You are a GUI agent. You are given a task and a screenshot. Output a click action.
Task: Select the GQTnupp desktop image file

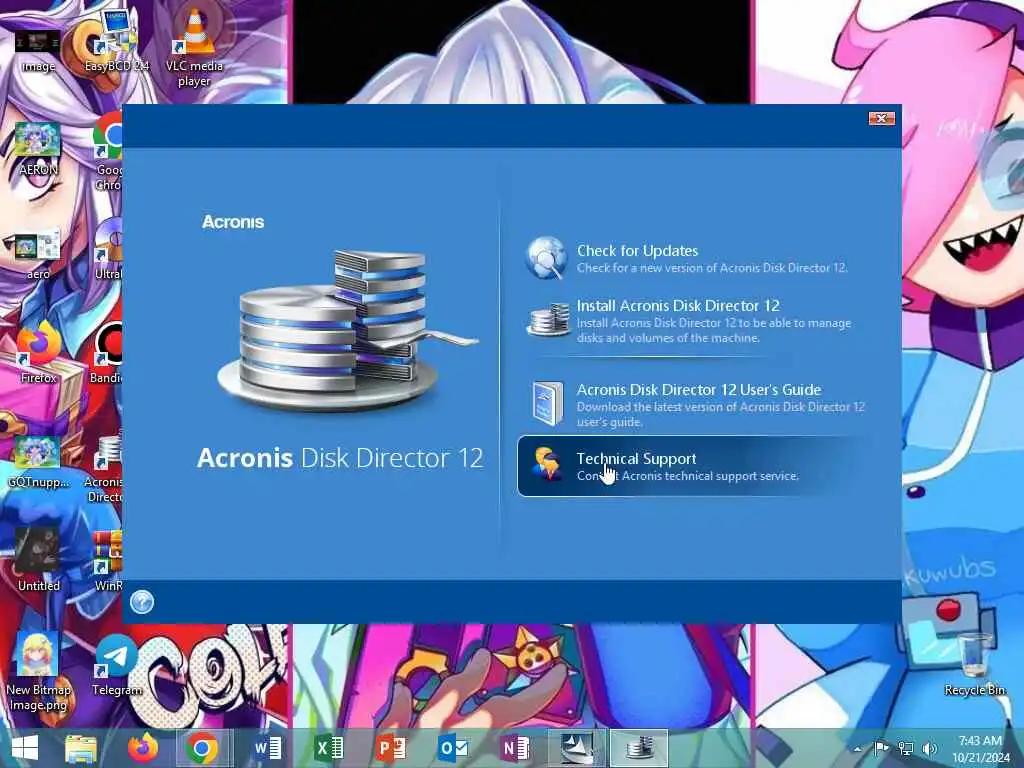(x=38, y=461)
